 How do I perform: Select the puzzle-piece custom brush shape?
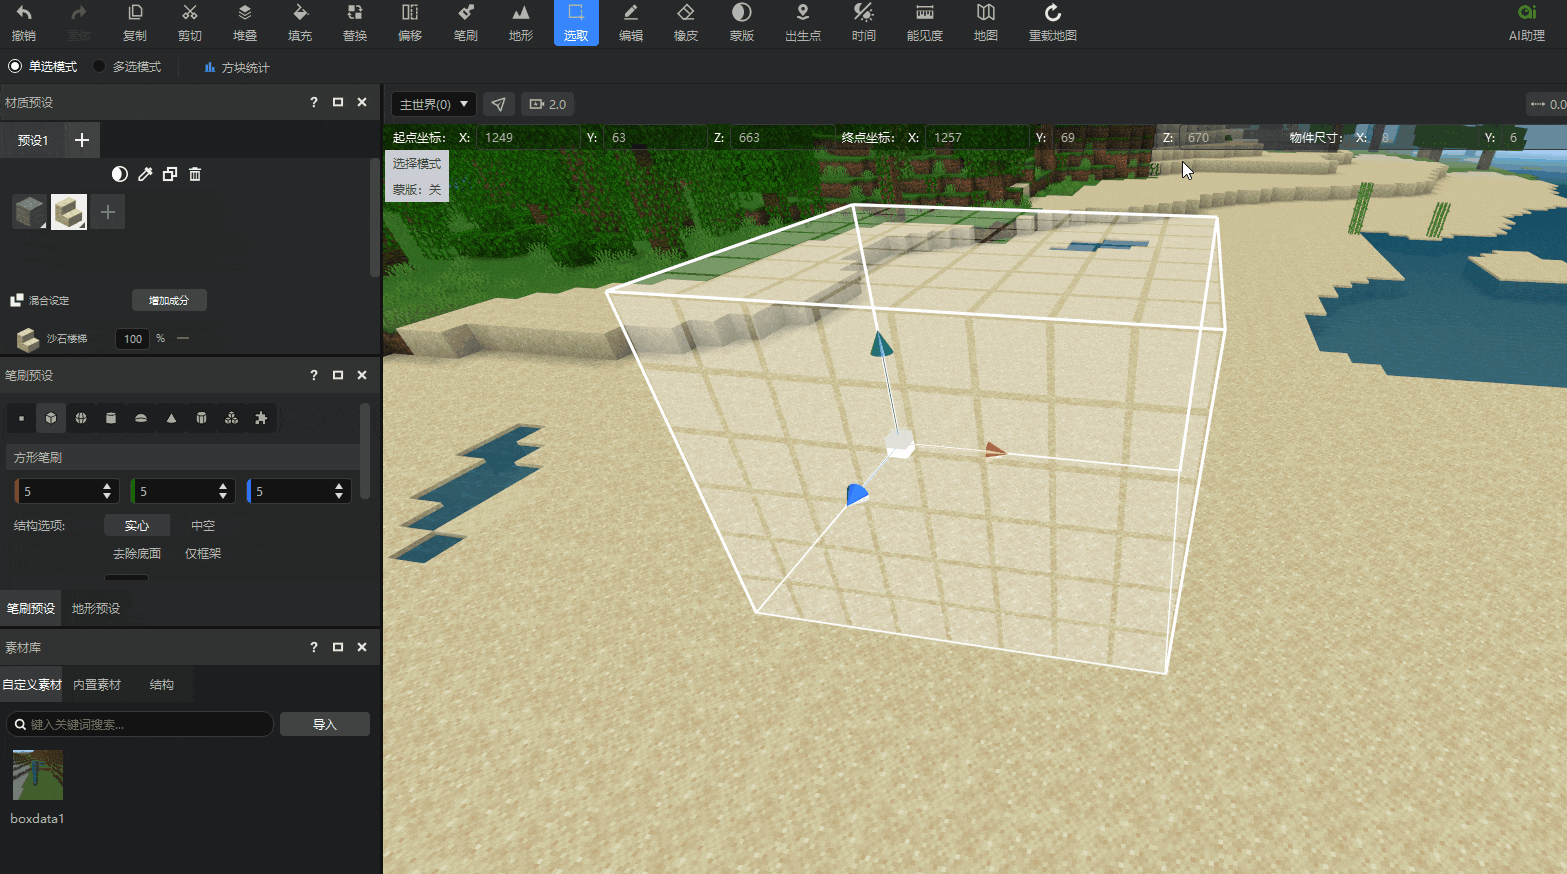click(x=261, y=418)
